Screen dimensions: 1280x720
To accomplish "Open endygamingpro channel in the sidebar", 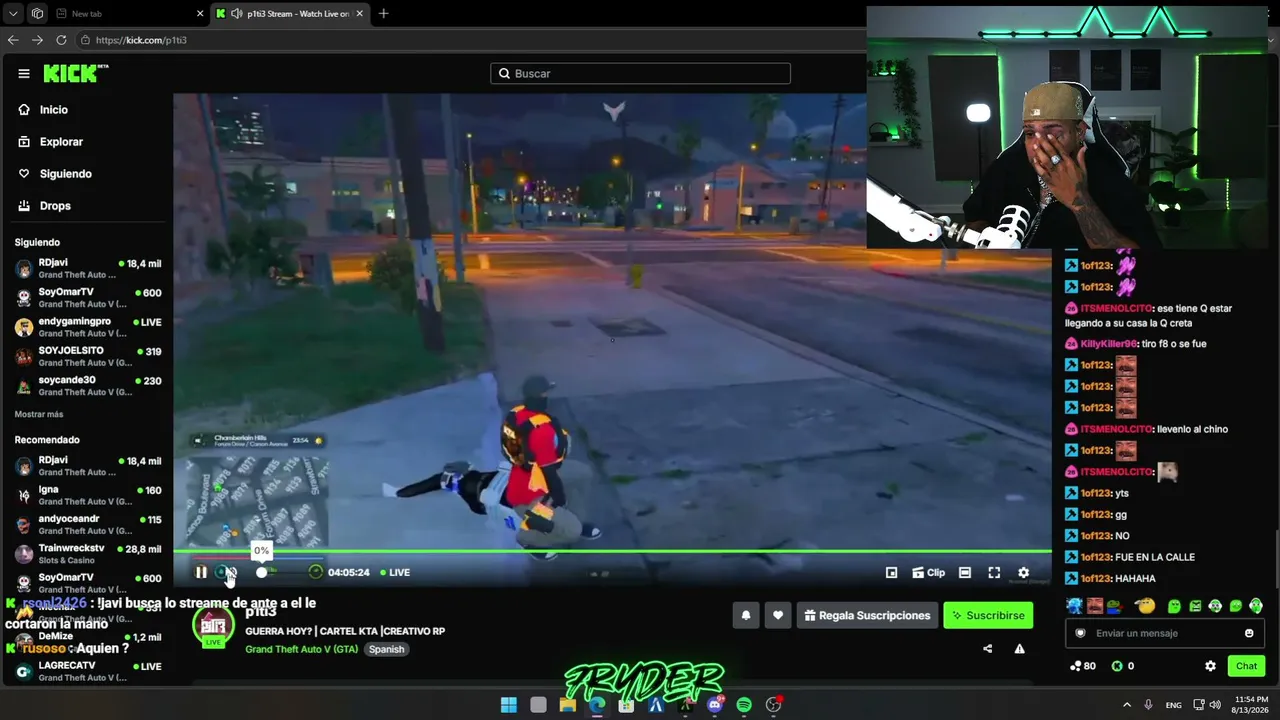I will pyautogui.click(x=88, y=327).
